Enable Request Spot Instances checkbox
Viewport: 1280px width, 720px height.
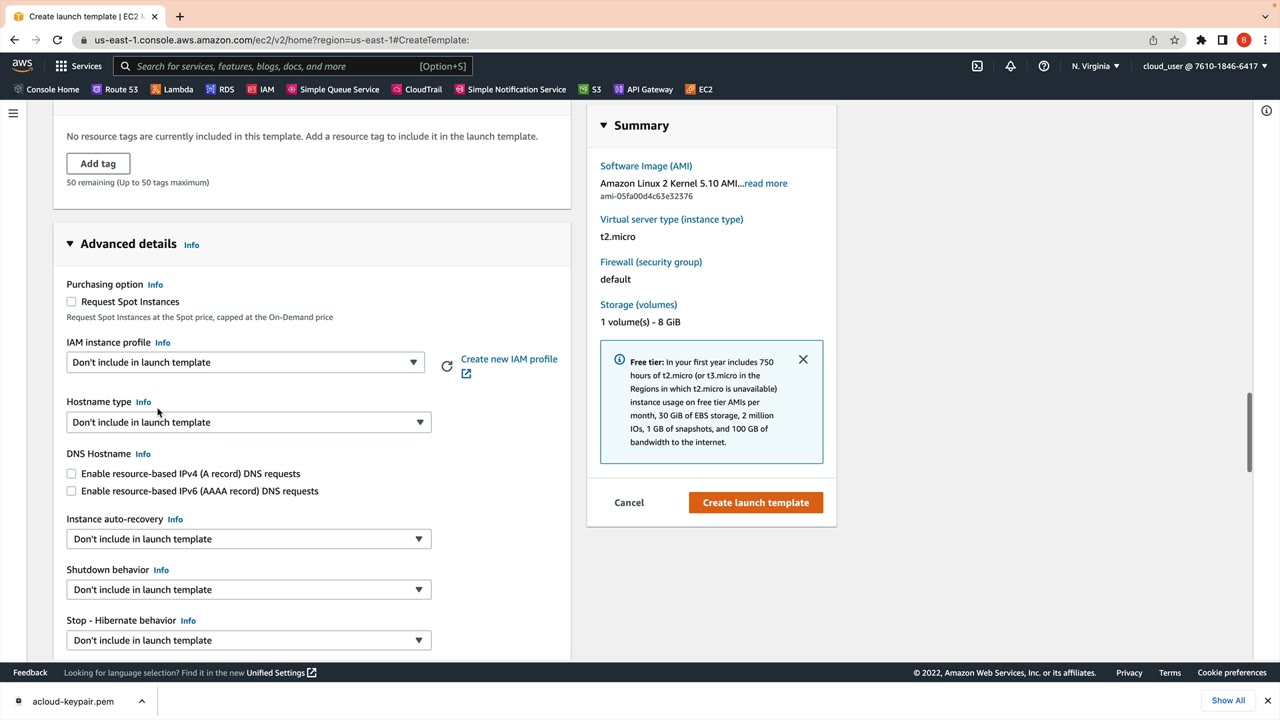(71, 302)
